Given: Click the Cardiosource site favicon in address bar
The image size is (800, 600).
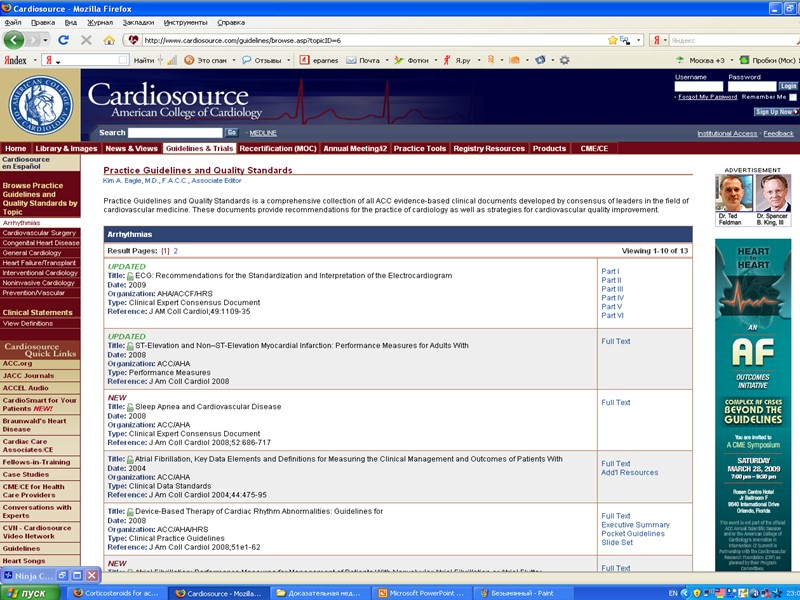Looking at the screenshot, I should pyautogui.click(x=134, y=40).
